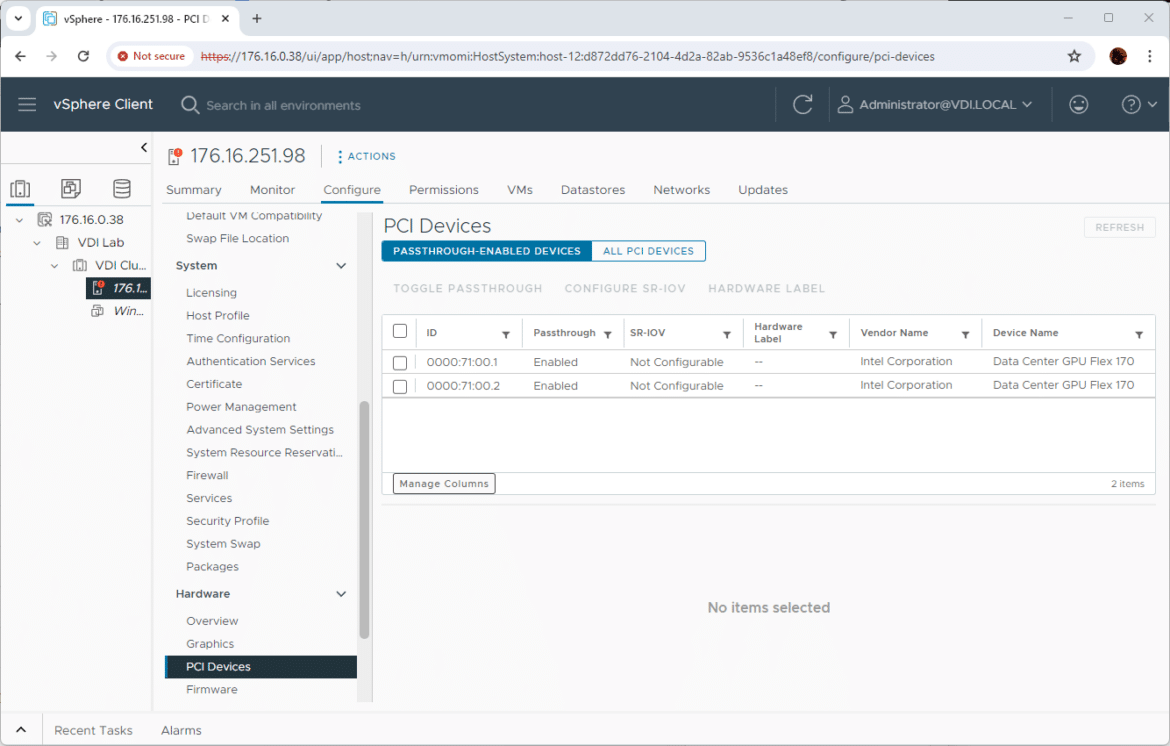Open the help question mark menu
The height and width of the screenshot is (746, 1170).
[1139, 104]
